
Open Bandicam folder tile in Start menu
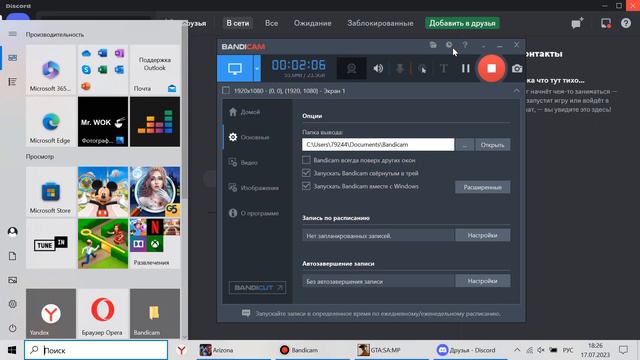[x=155, y=313]
